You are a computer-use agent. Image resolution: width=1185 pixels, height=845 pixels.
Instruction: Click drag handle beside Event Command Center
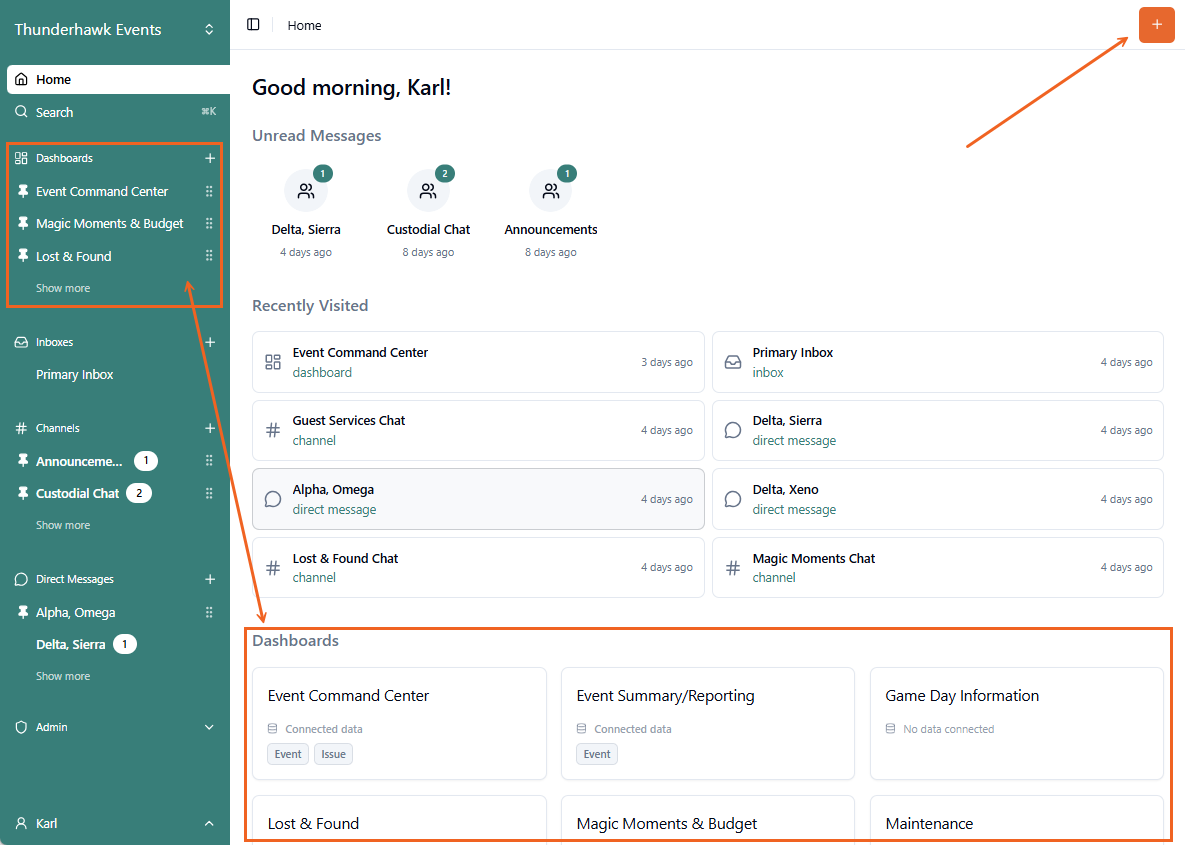[209, 191]
